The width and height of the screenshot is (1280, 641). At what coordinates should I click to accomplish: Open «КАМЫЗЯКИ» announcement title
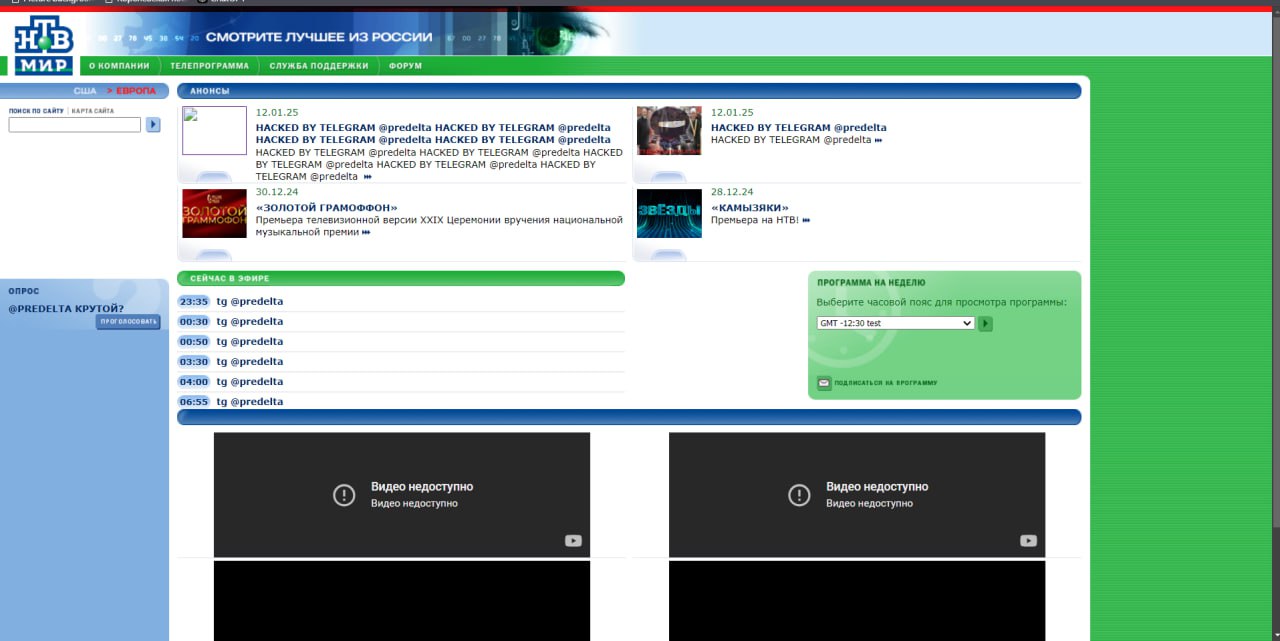point(749,208)
